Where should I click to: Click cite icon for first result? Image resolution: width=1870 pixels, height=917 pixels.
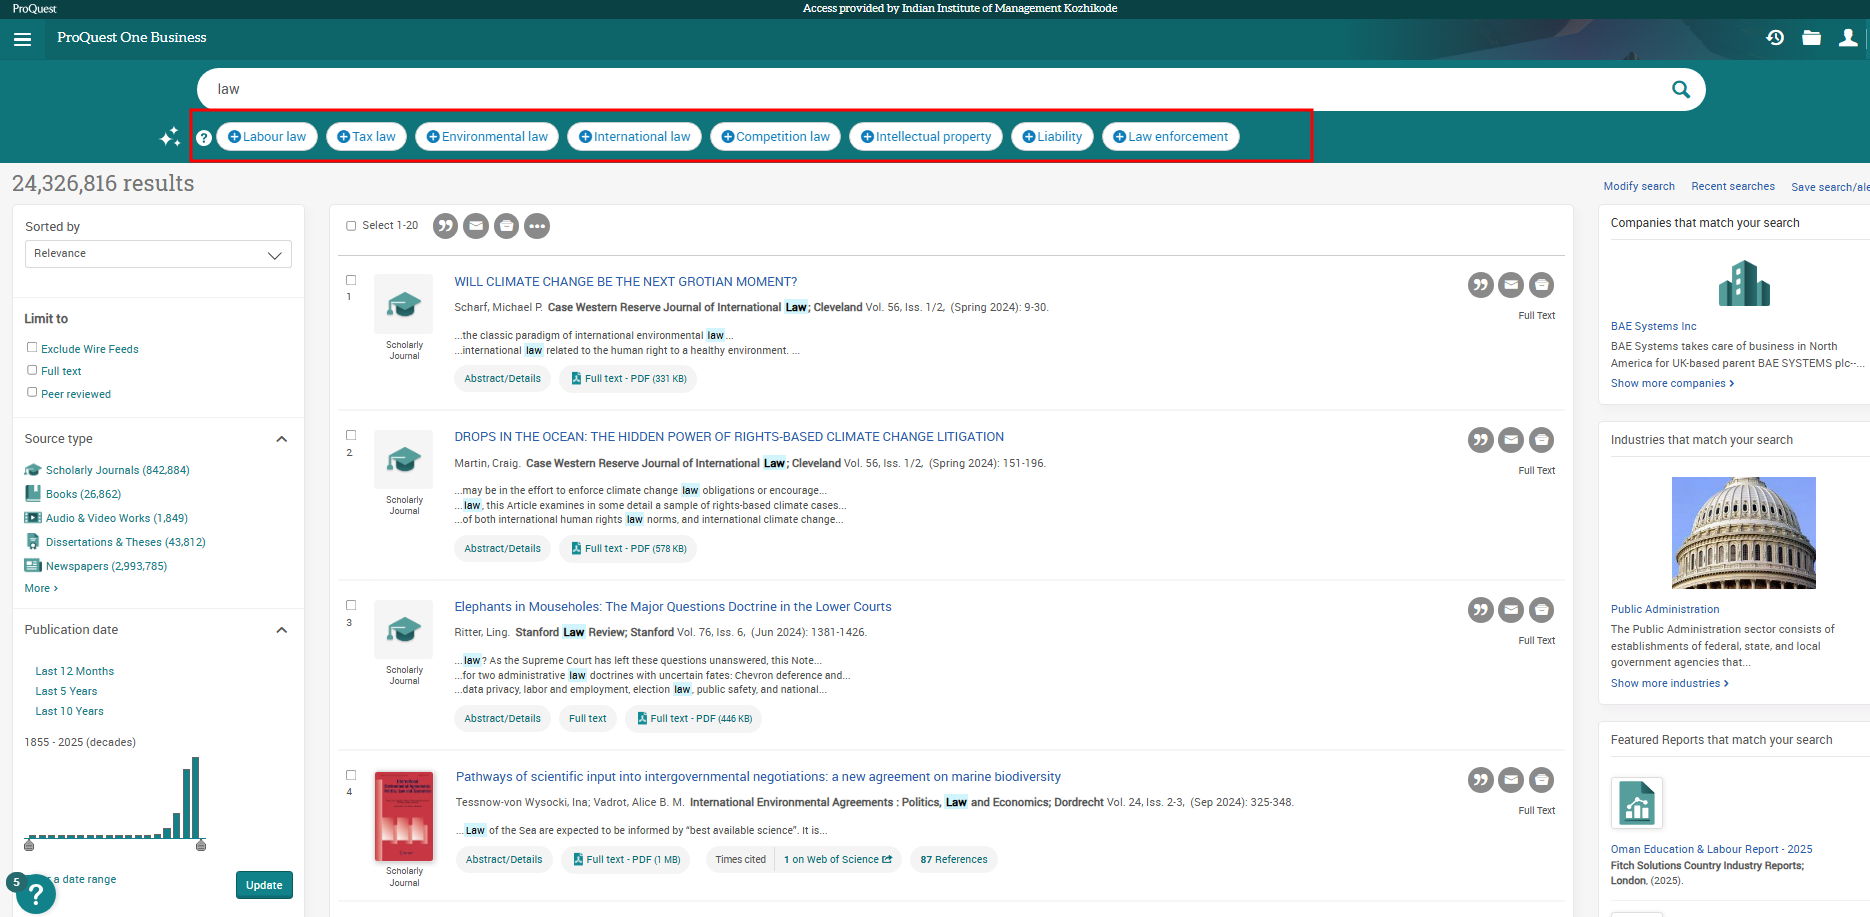coord(1480,285)
